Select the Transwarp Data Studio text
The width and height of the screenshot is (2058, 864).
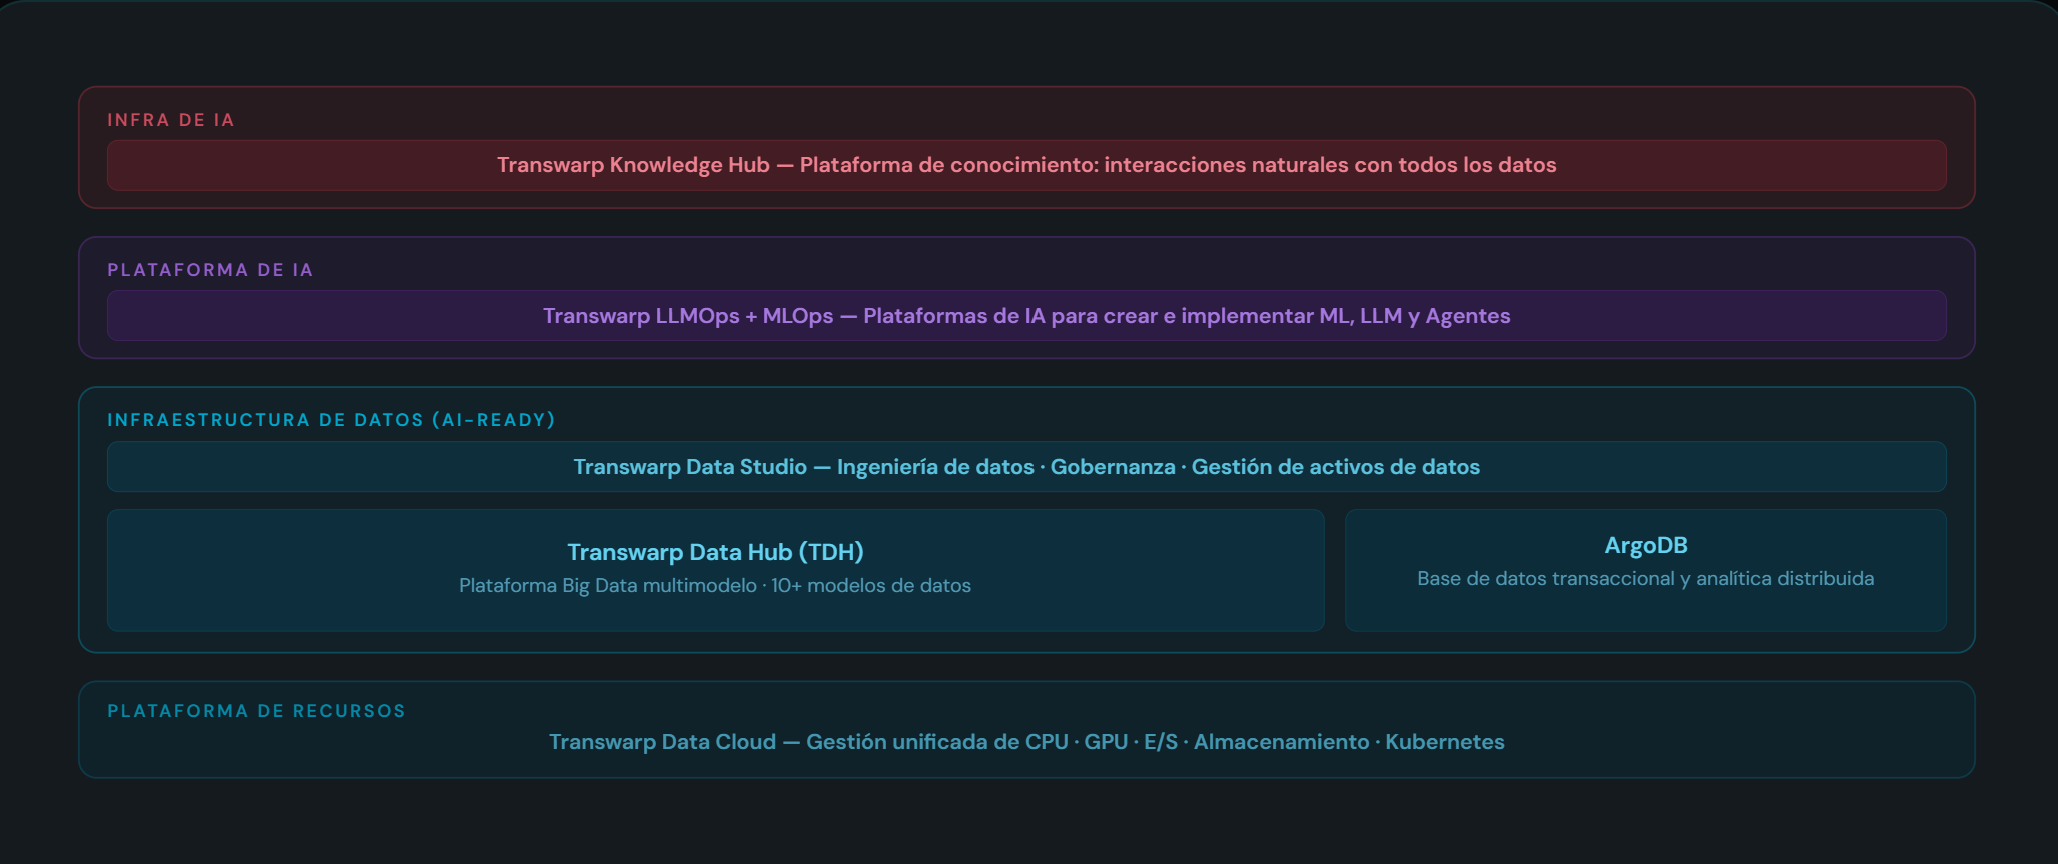click(x=689, y=467)
